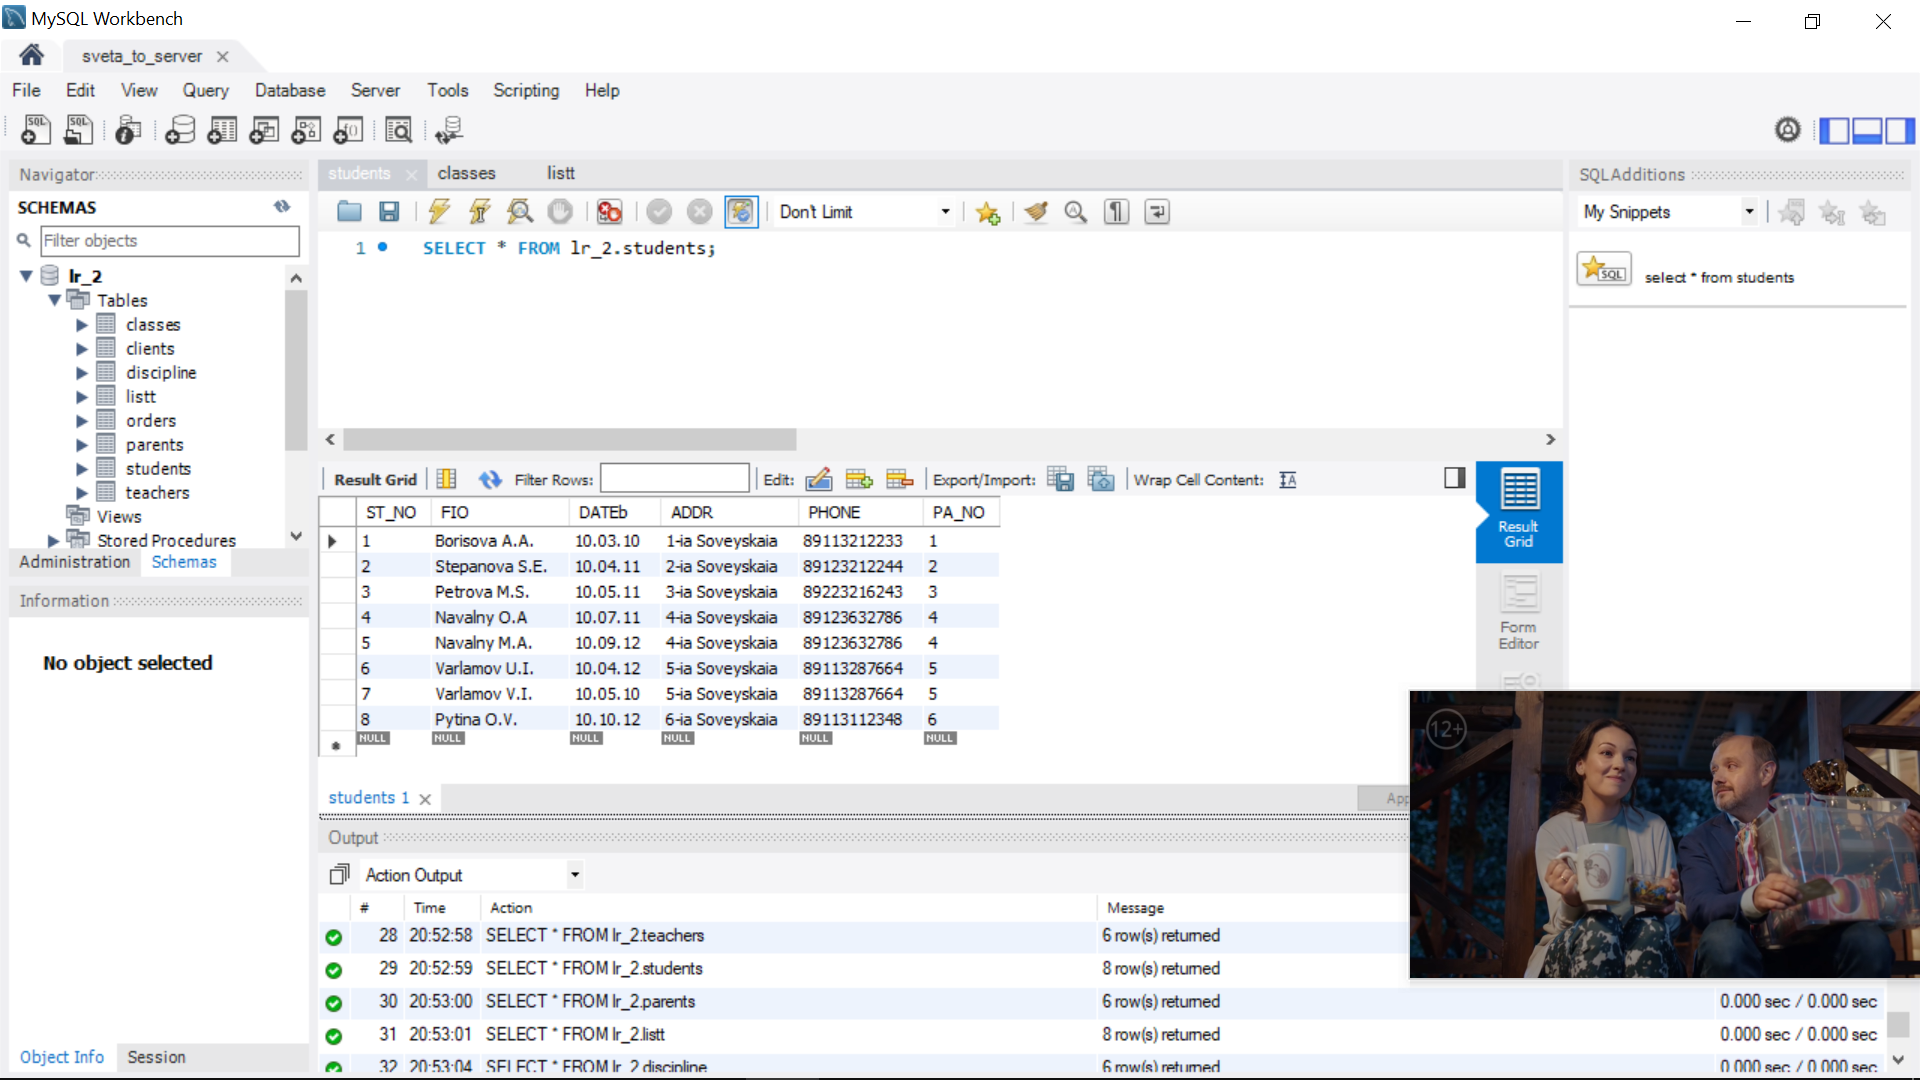Toggle the invisible characters pilcrow icon
1920x1080 pixels.
point(1116,211)
